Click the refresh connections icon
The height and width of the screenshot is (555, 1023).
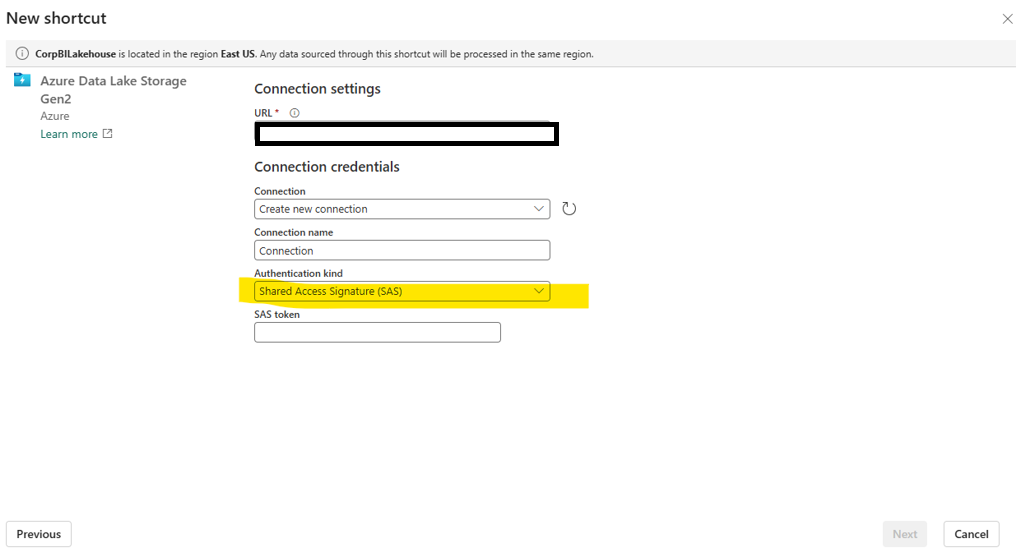point(569,209)
